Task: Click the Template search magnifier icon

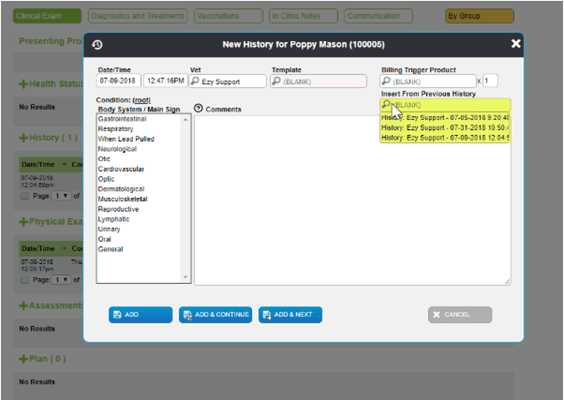Action: click(x=276, y=81)
